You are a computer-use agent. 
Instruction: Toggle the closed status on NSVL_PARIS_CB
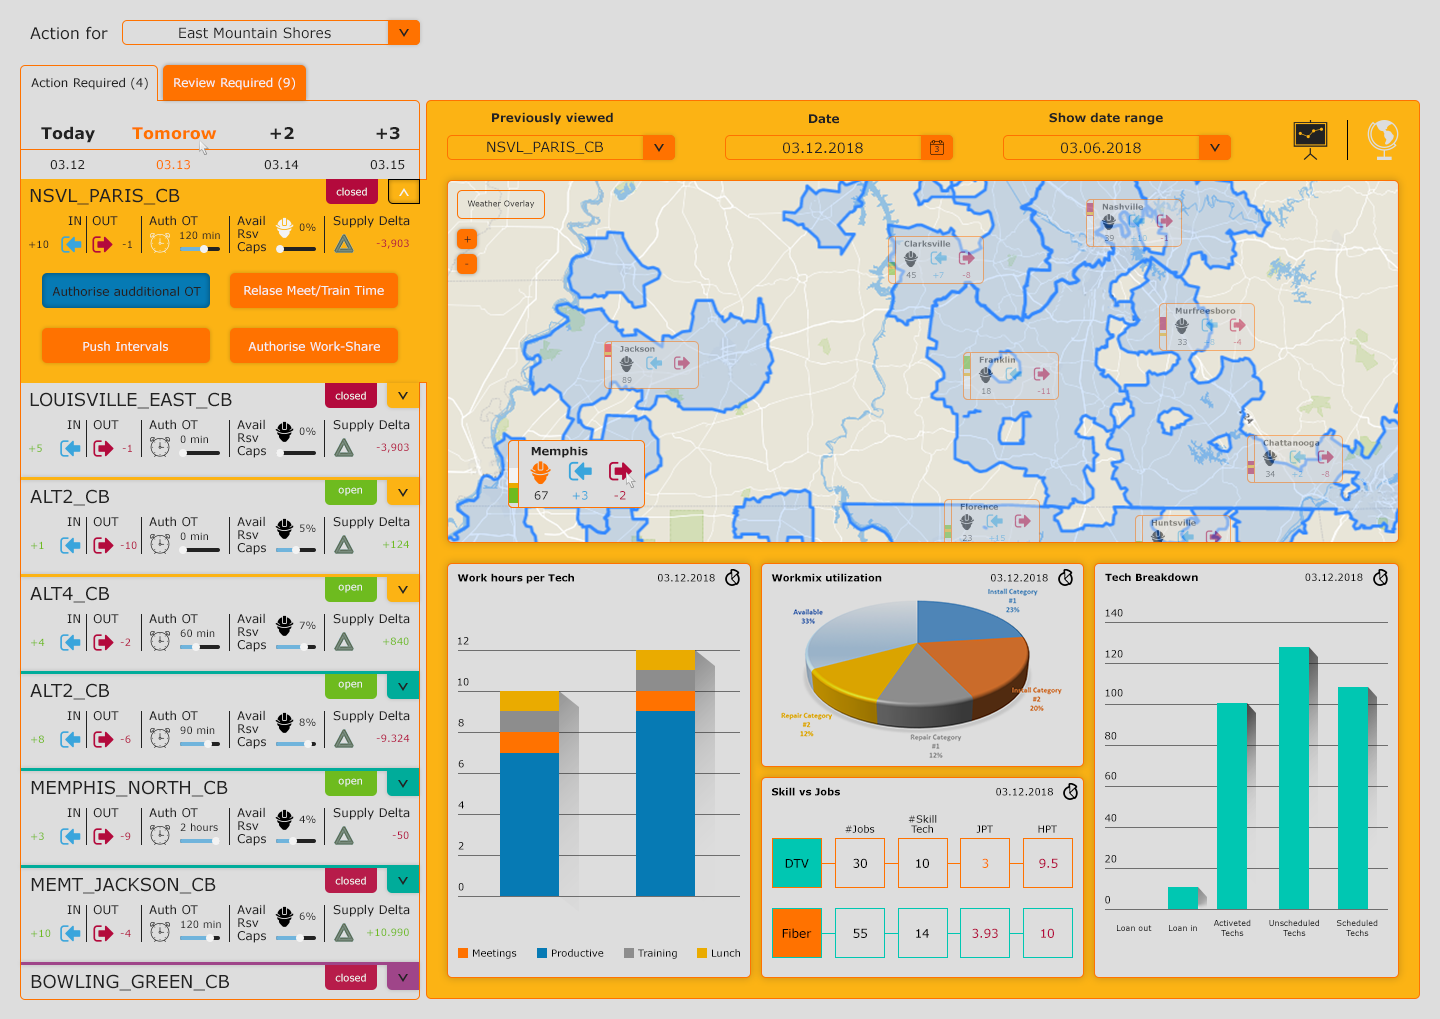coord(351,192)
